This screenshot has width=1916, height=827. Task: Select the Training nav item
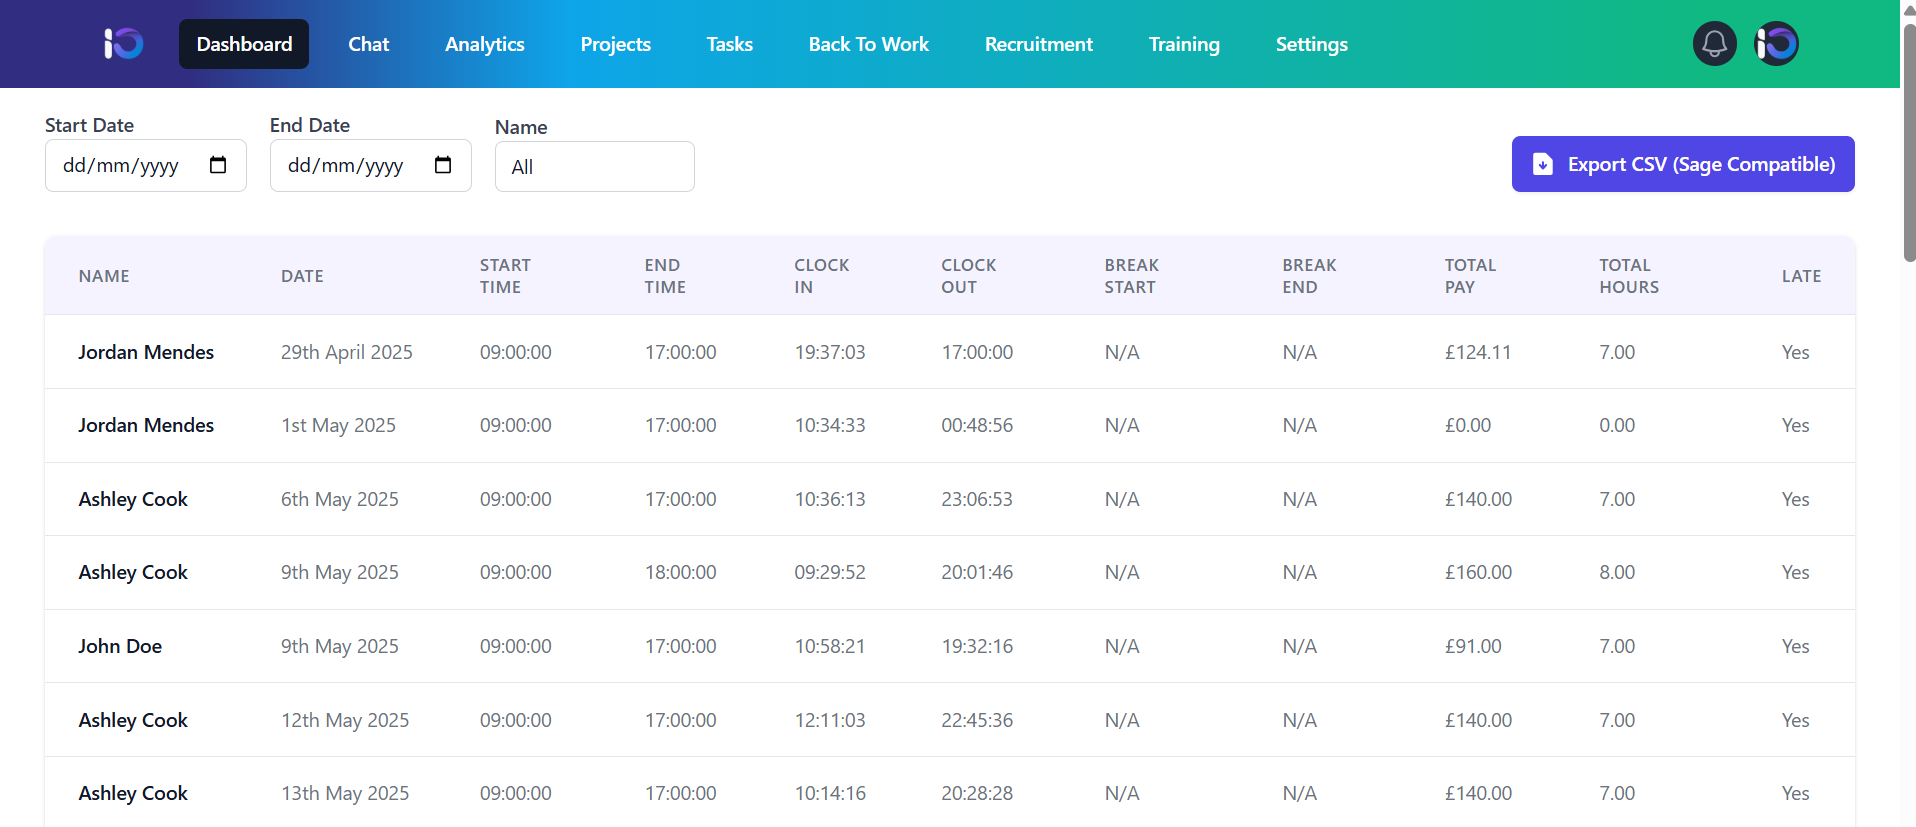coord(1184,44)
